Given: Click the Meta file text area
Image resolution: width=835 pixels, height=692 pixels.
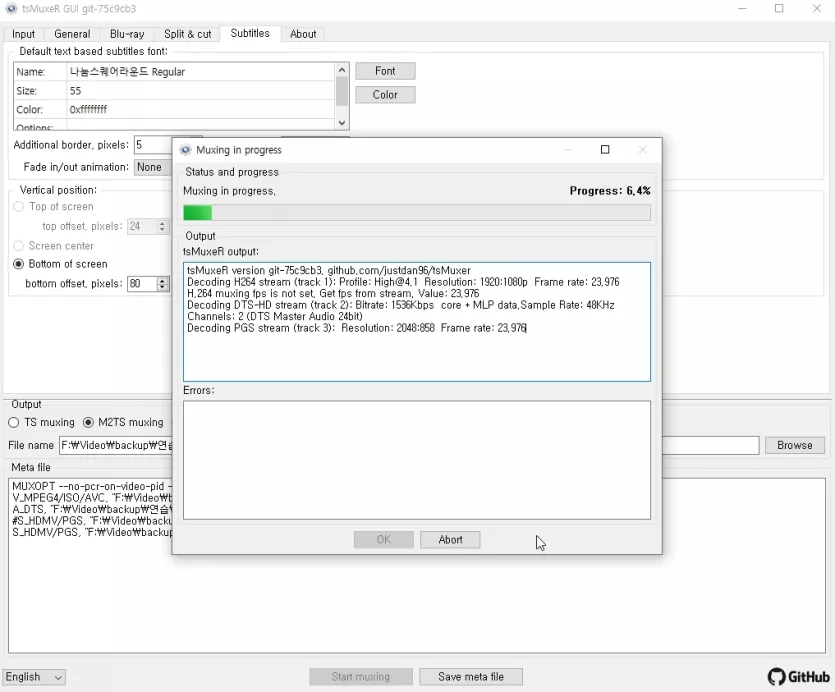Looking at the screenshot, I should coord(416,565).
